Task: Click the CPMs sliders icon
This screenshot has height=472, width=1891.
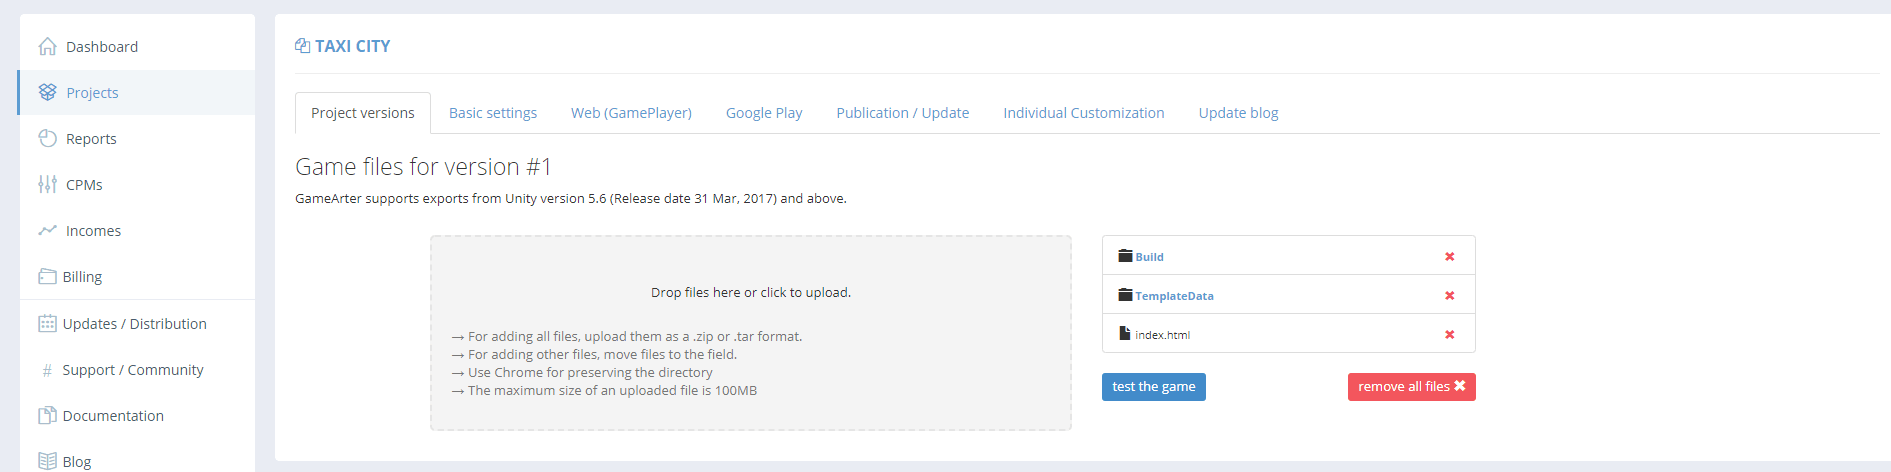Action: pyautogui.click(x=47, y=184)
